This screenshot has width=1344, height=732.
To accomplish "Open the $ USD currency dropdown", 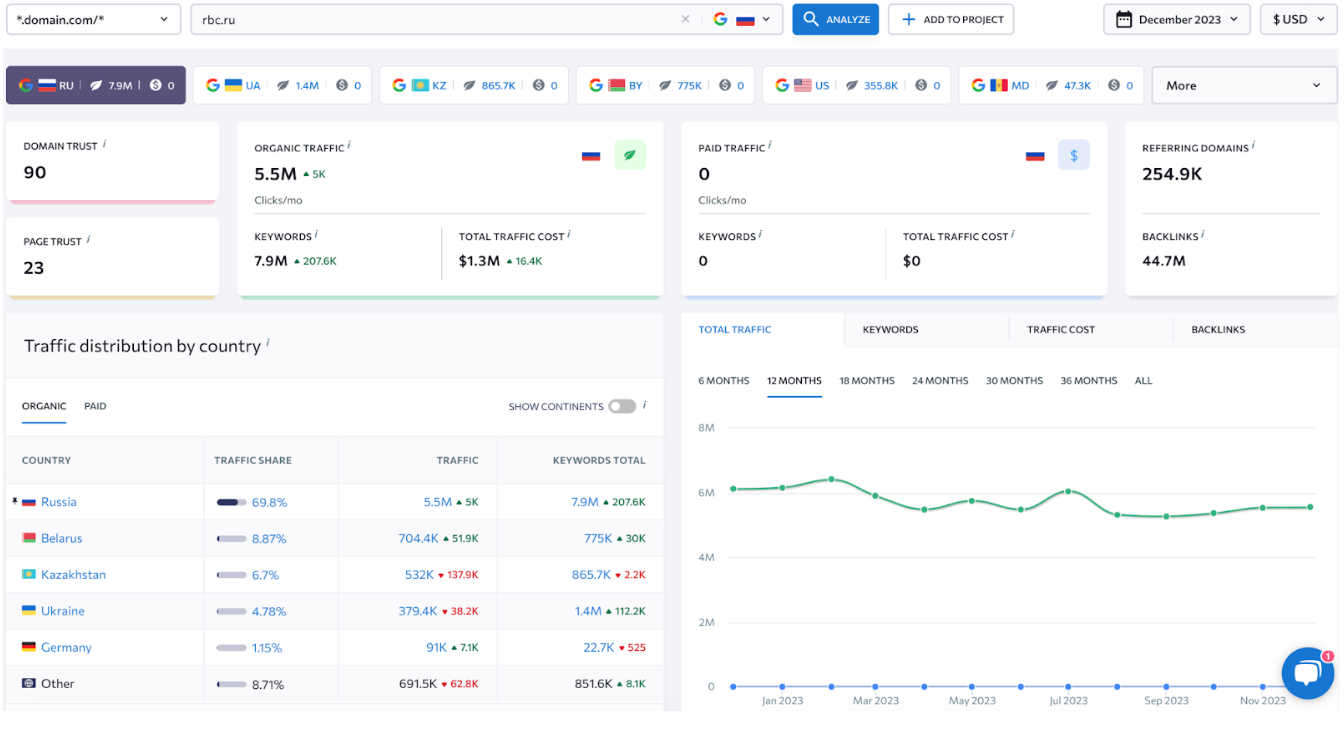I will pos(1298,19).
